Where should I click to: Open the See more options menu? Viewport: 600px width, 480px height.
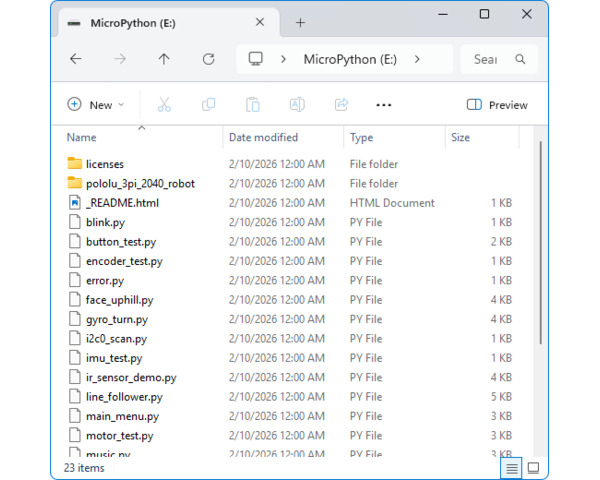383,105
